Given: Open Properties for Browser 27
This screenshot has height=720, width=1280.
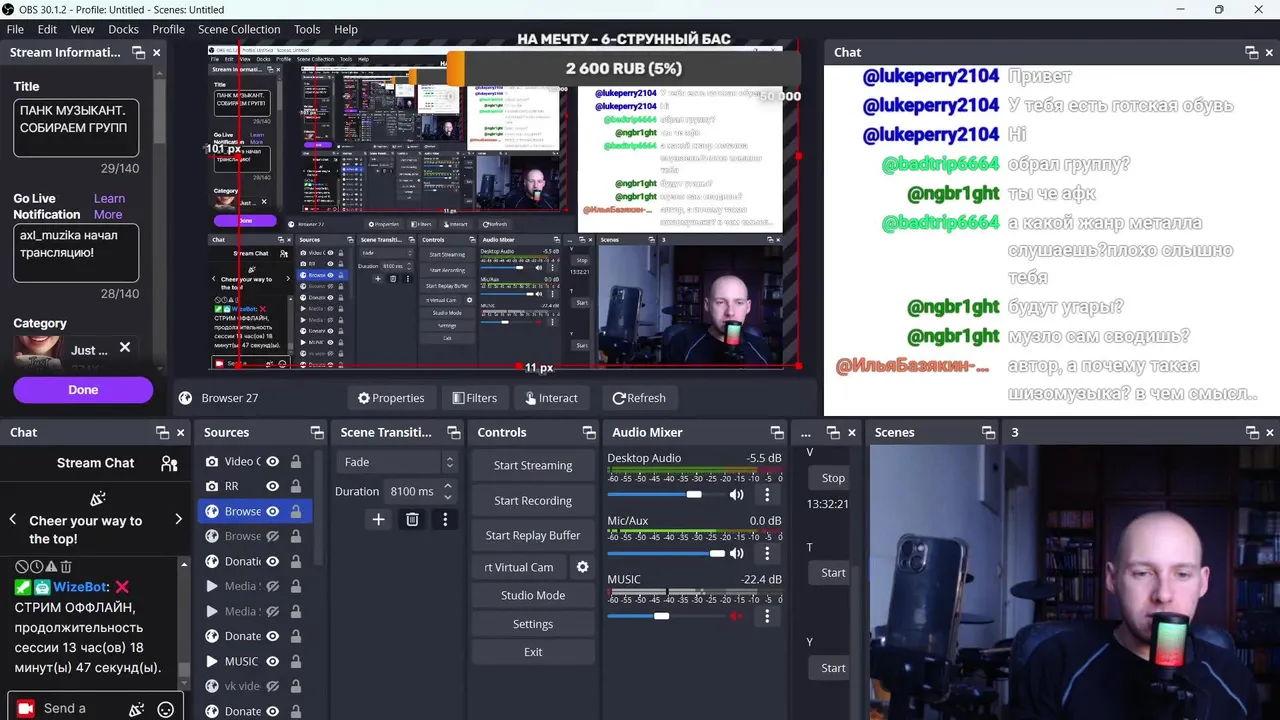Looking at the screenshot, I should click(x=391, y=398).
